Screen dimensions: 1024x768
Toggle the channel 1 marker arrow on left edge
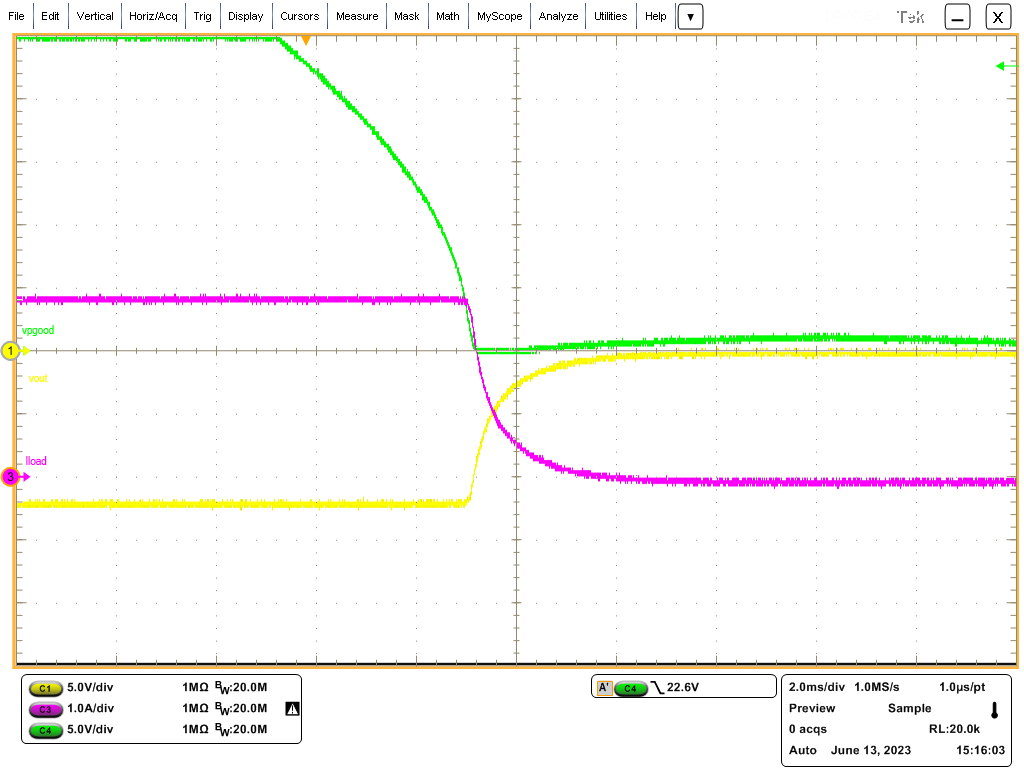pyautogui.click(x=10, y=351)
